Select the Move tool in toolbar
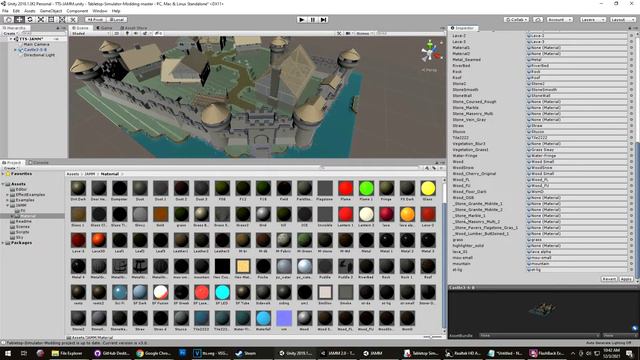The image size is (640, 360). point(19,20)
